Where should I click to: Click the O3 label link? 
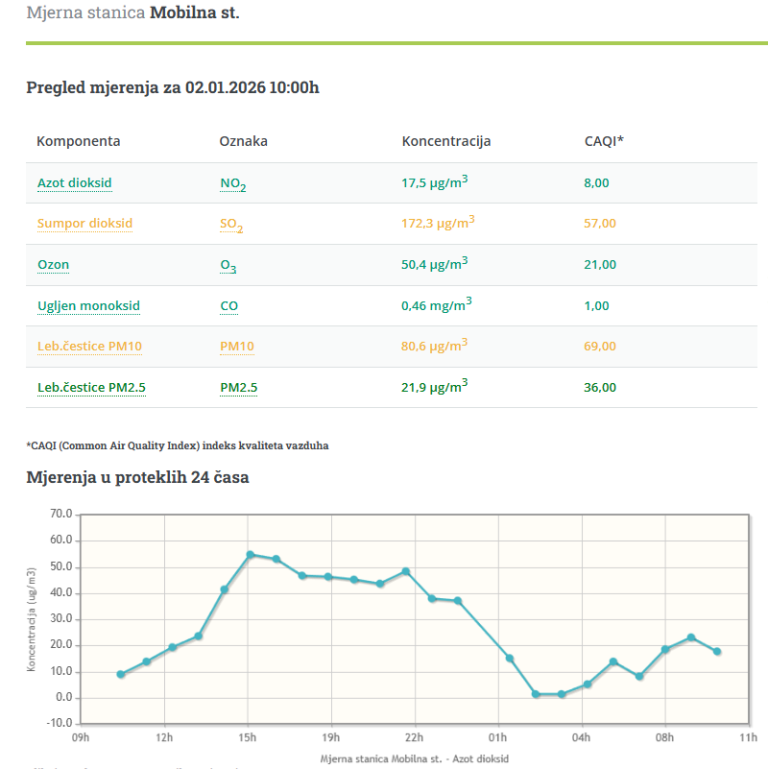pos(228,266)
